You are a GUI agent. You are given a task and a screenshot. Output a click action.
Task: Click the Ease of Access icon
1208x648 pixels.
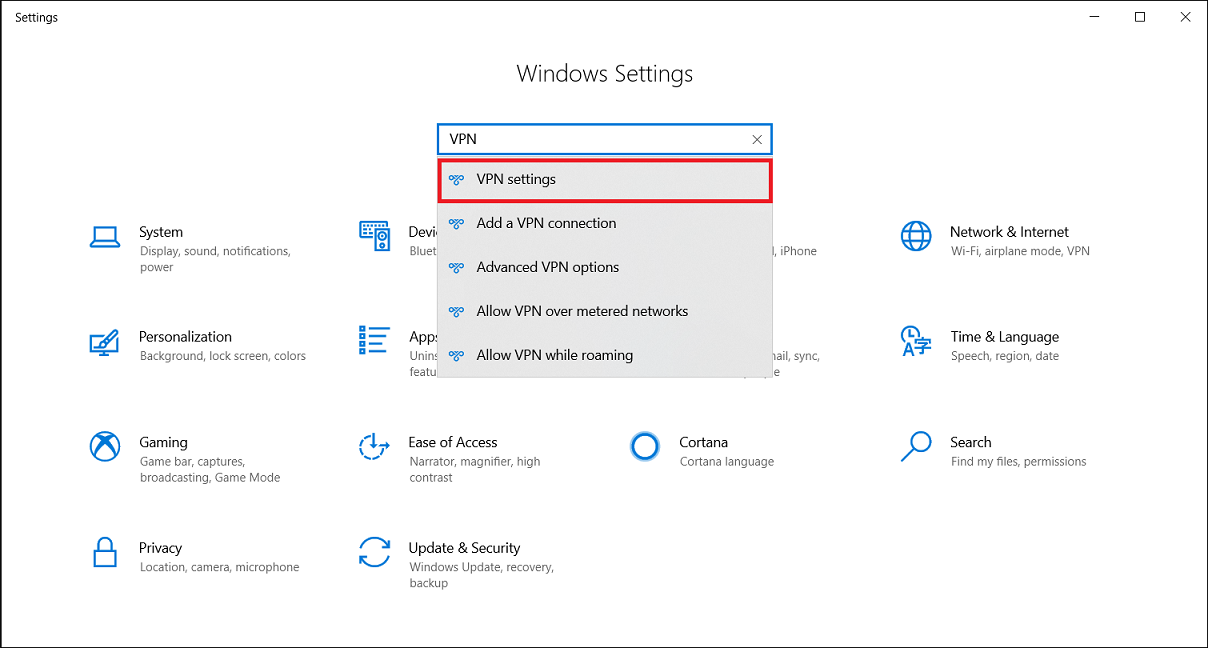pyautogui.click(x=374, y=447)
